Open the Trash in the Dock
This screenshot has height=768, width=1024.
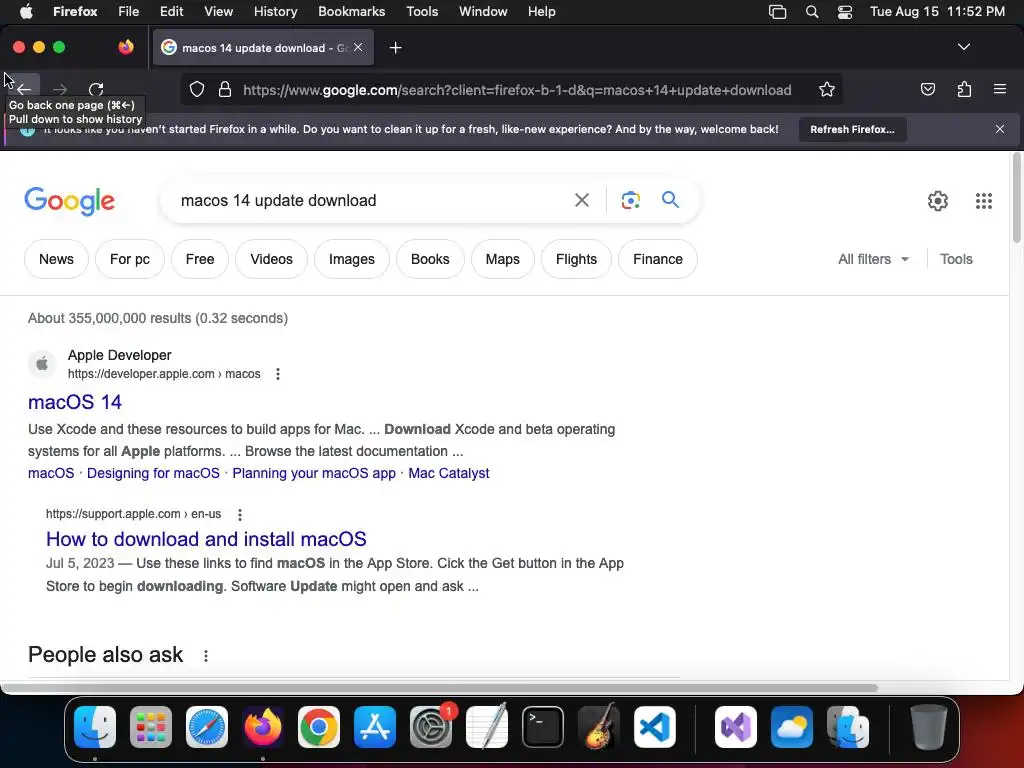(x=929, y=727)
